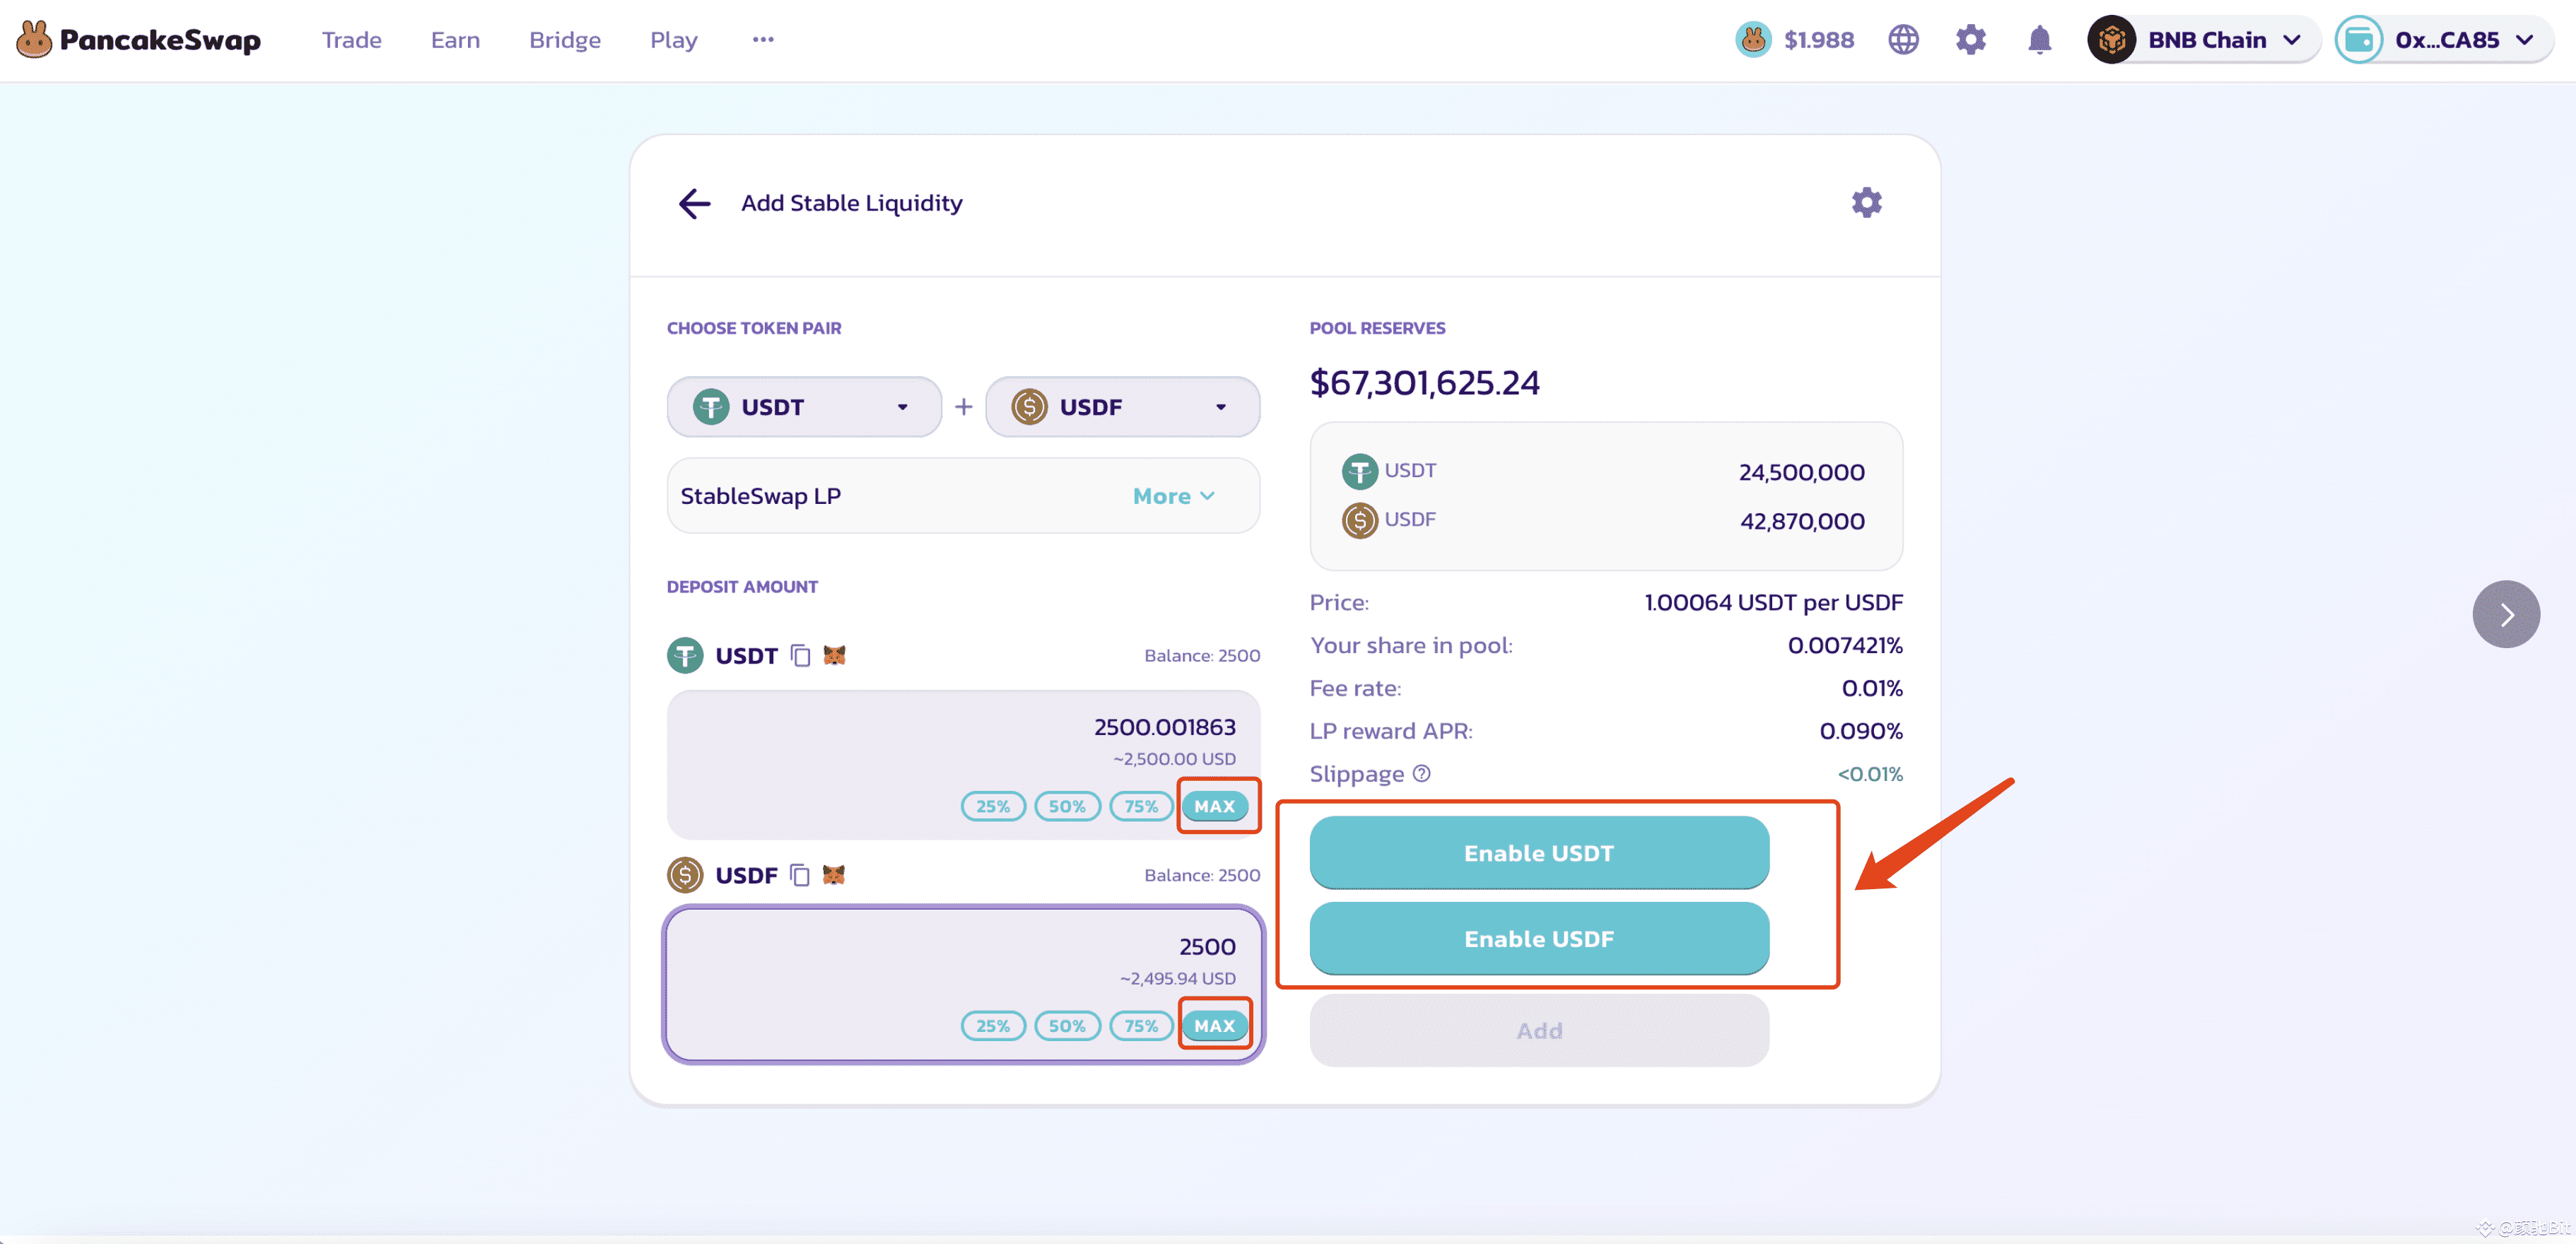Click the price 1.00064 USDT per USDF
This screenshot has width=2576, height=1244.
(1773, 603)
